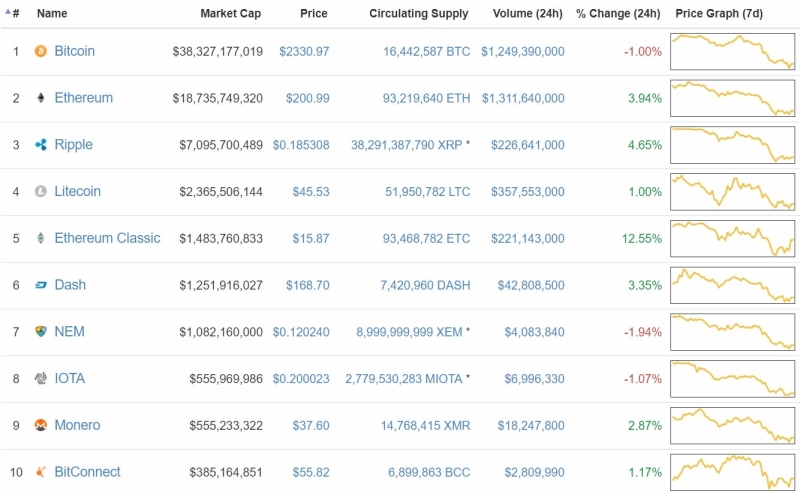Sort table by Name column header
This screenshot has height=494, width=800.
pyautogui.click(x=52, y=13)
